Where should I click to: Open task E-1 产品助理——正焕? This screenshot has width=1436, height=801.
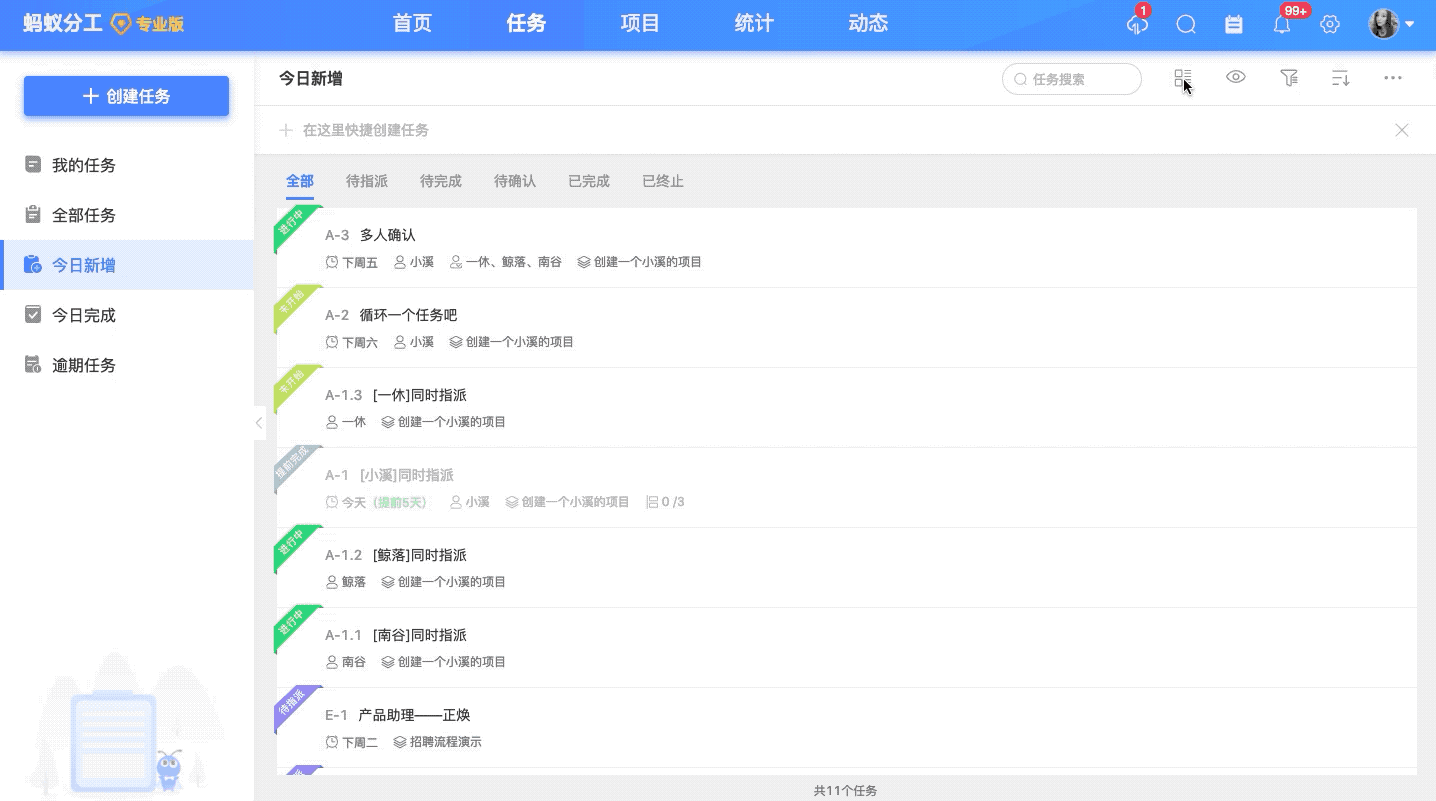846,728
